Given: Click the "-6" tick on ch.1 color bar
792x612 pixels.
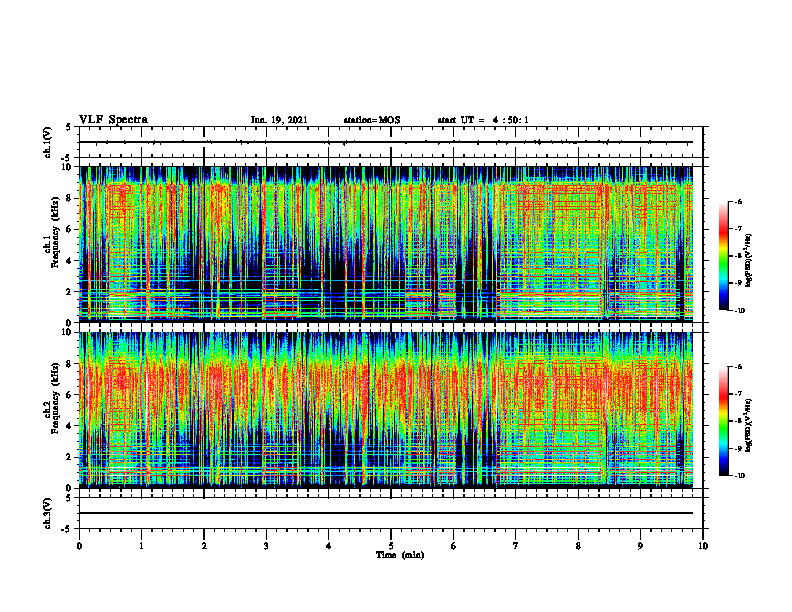Looking at the screenshot, I should click(738, 201).
